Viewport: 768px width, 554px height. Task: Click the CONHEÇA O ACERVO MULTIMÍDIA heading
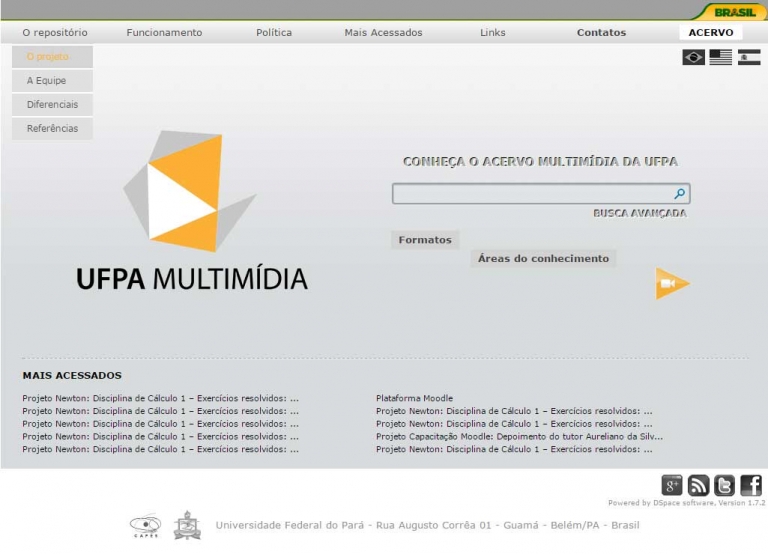[540, 162]
